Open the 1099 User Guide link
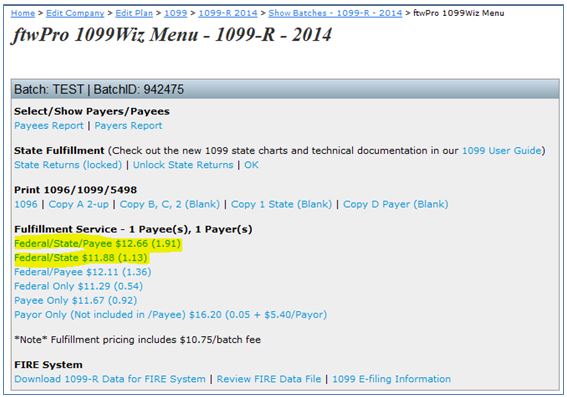Screen dimensions: 567x397 (x=502, y=151)
